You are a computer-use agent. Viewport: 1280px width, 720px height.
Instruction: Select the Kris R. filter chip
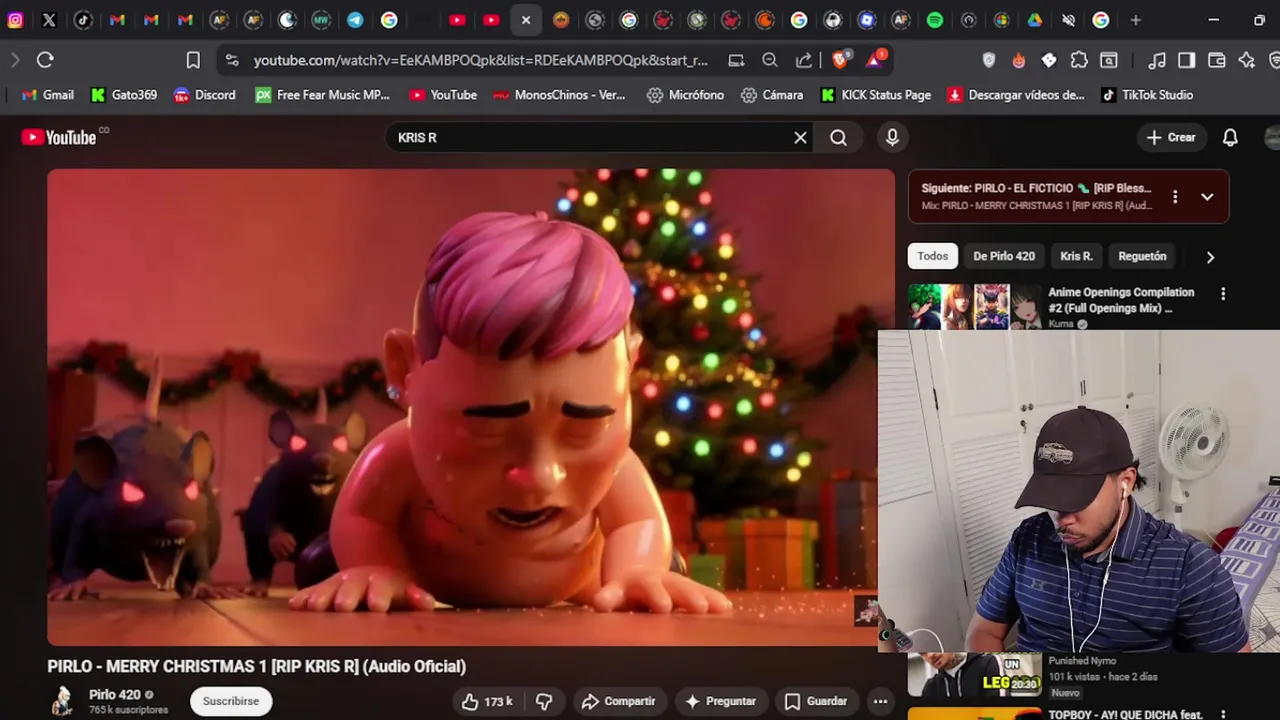point(1076,256)
